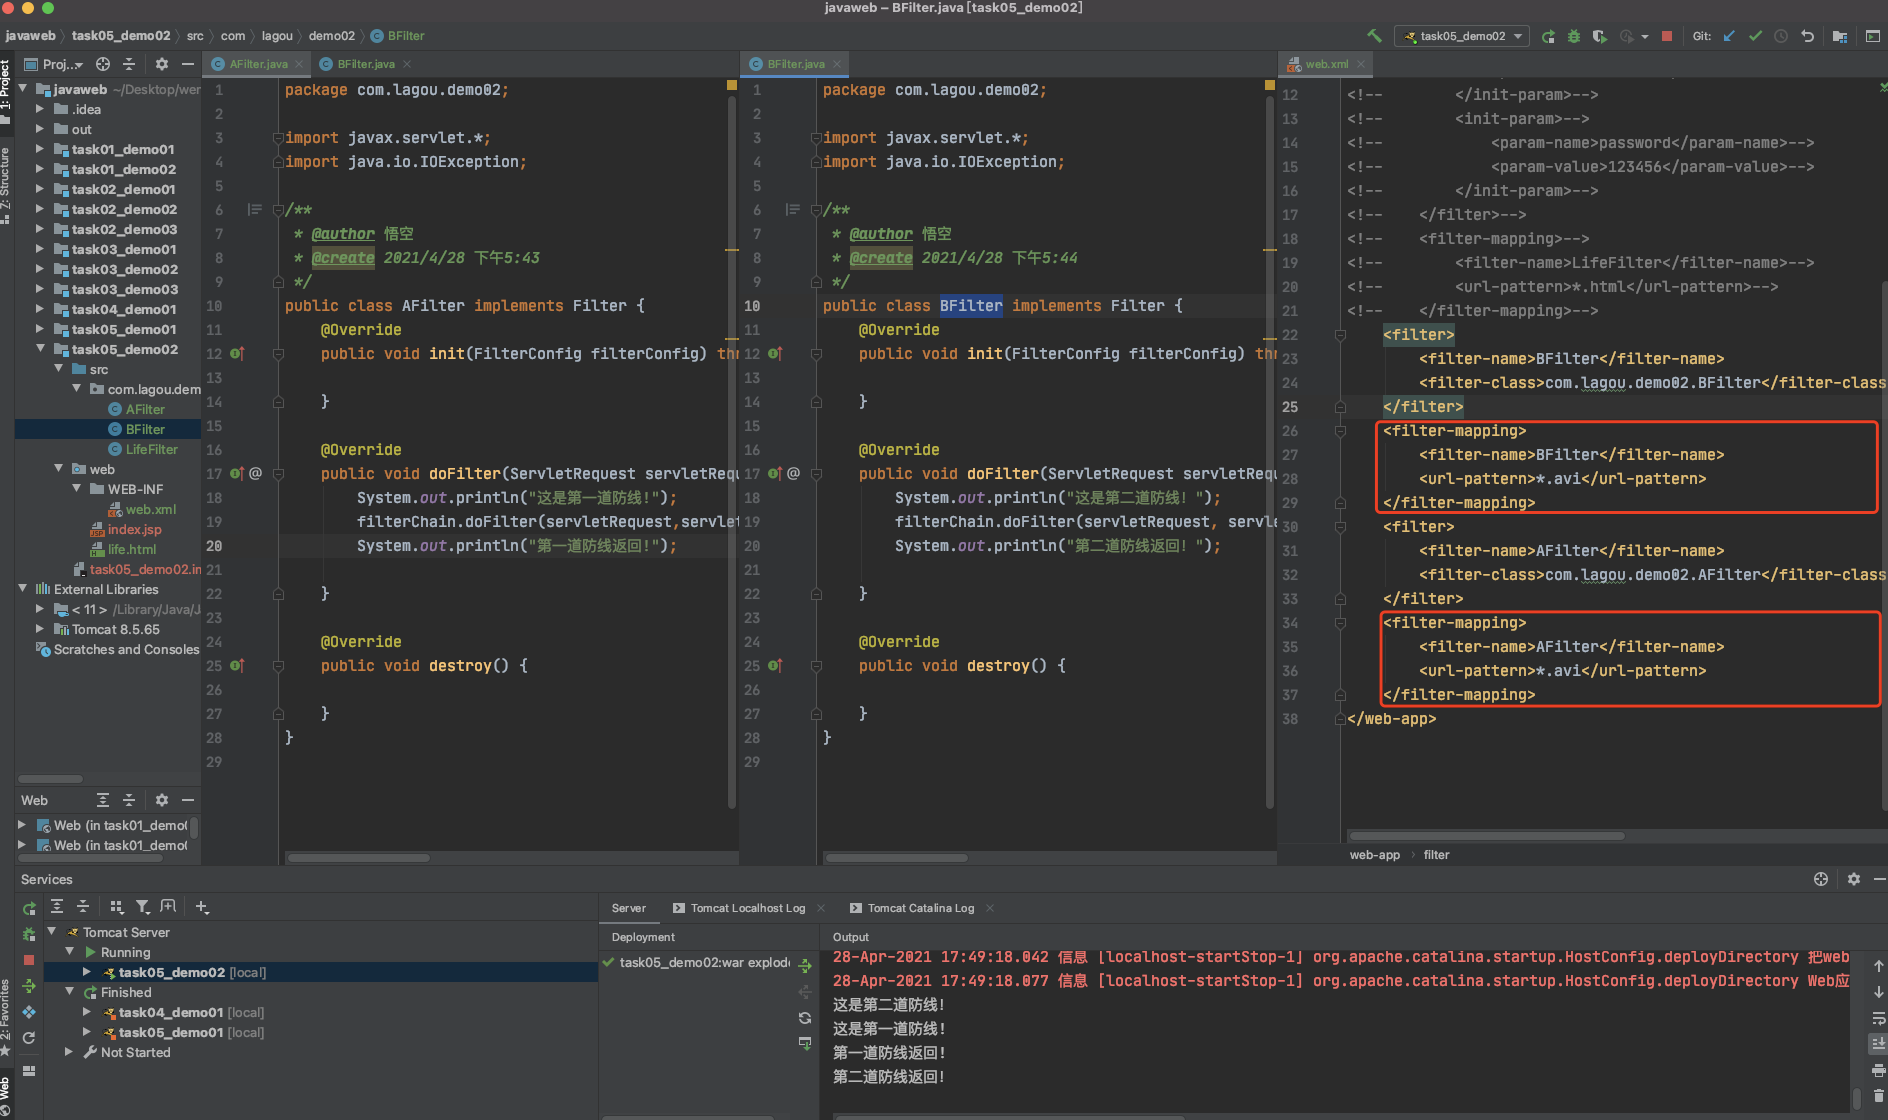Collapse the External Libraries node
The image size is (1888, 1120).
[23, 589]
